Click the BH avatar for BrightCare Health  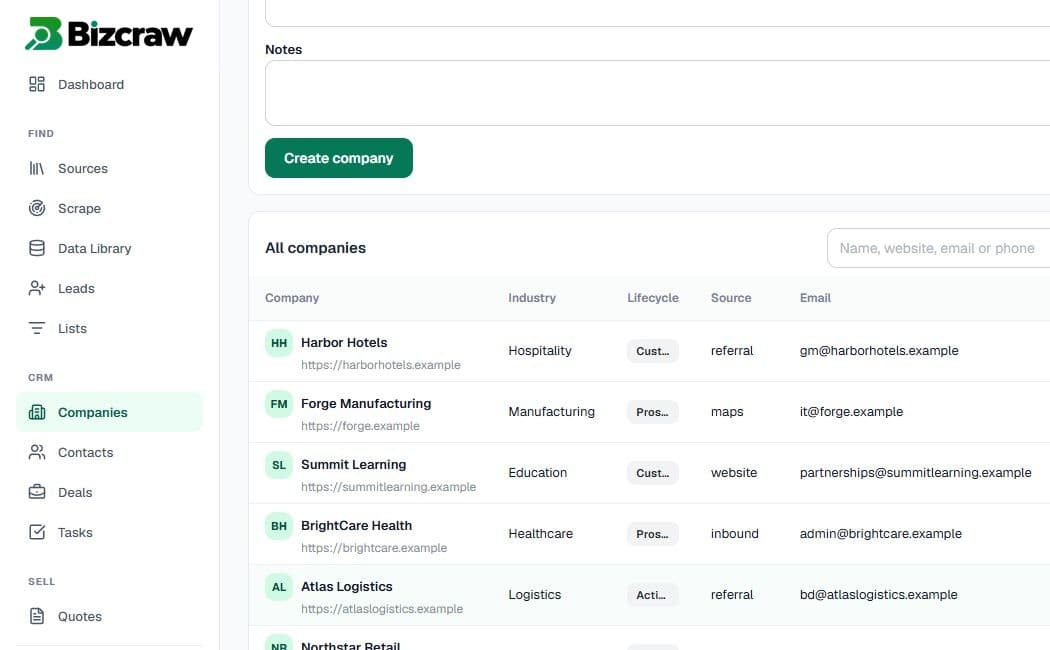(279, 526)
